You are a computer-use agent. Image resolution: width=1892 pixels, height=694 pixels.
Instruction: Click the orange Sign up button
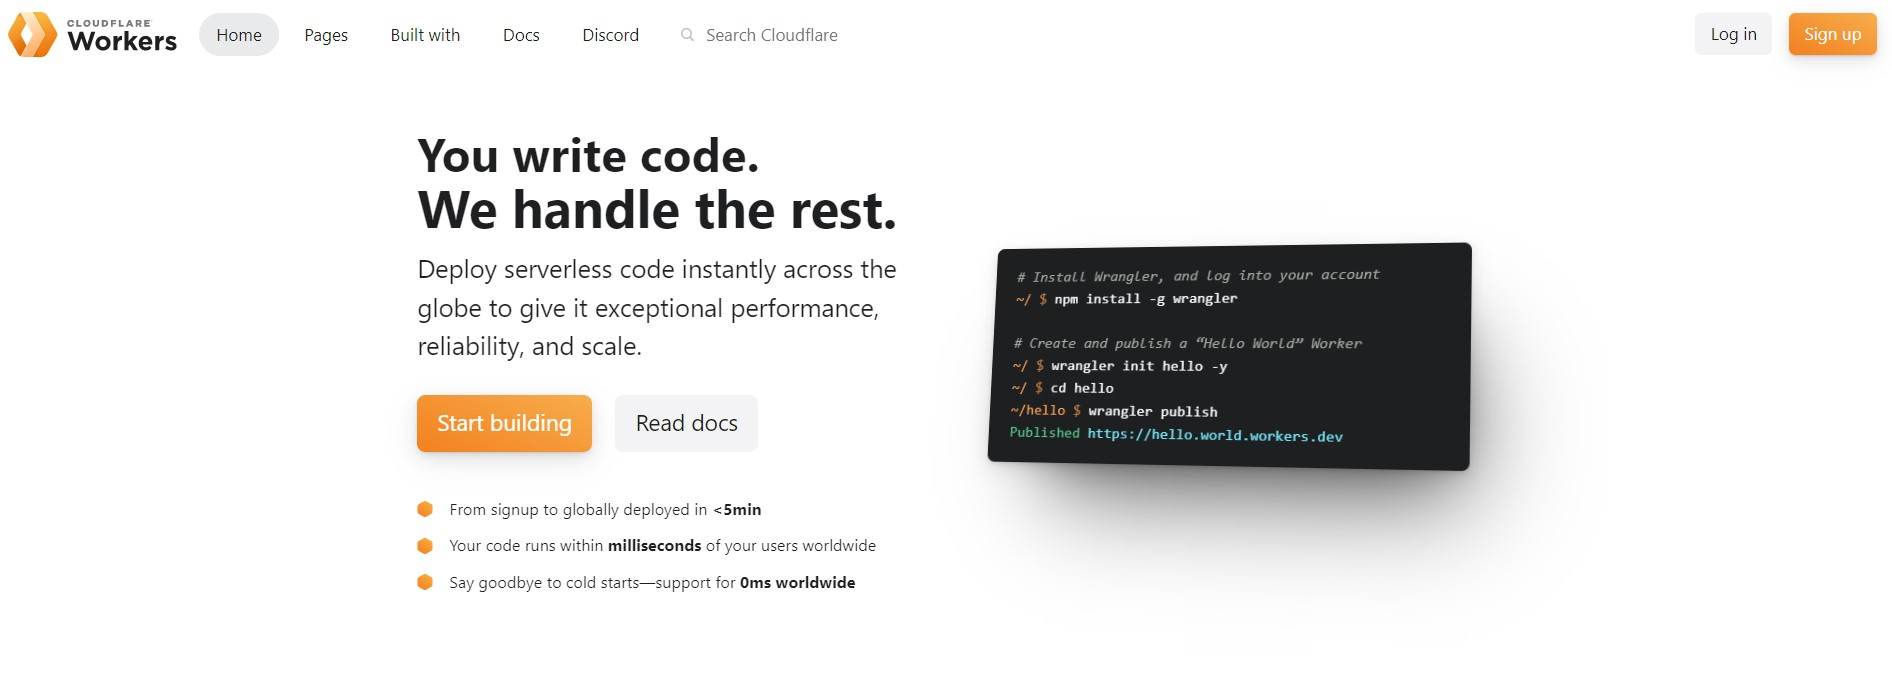[x=1832, y=34]
